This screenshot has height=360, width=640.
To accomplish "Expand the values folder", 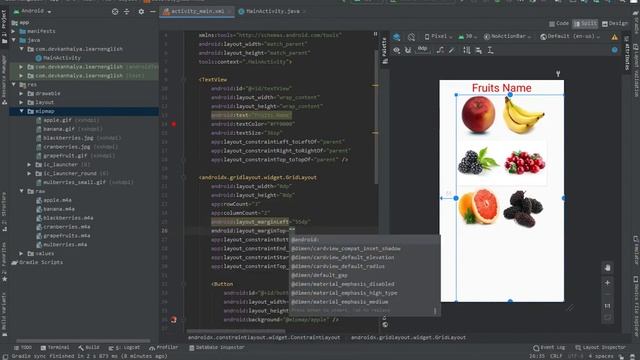I will click(x=22, y=253).
